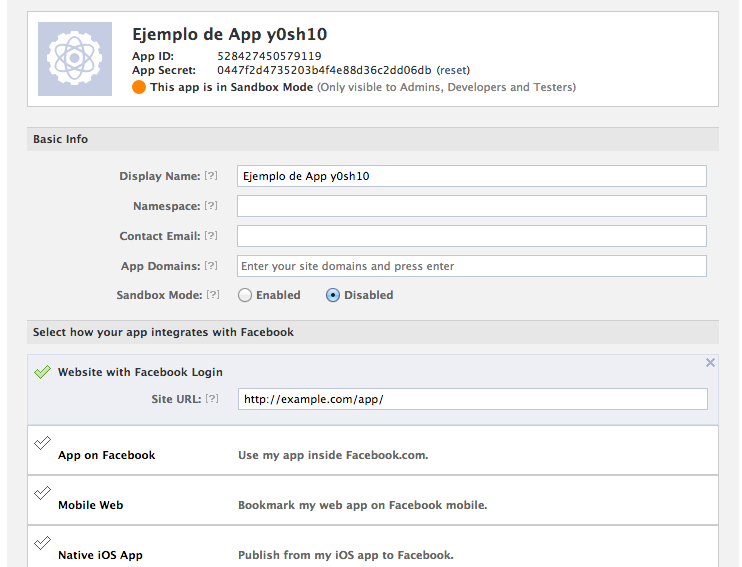Close the Website with Facebook Login section
The width and height of the screenshot is (742, 567).
click(710, 363)
